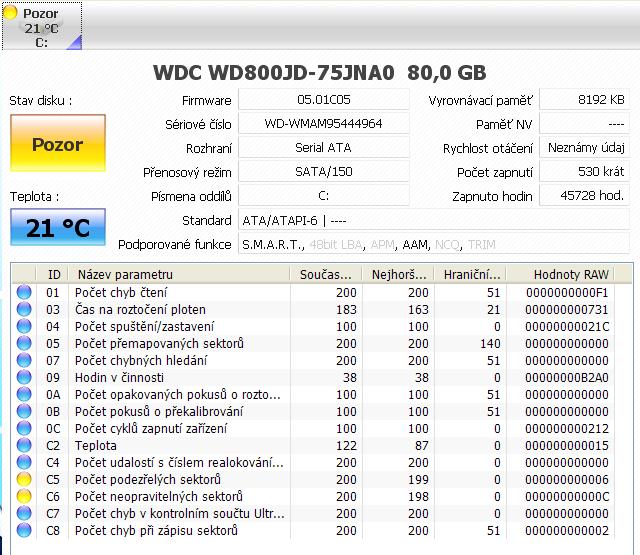This screenshot has width=640, height=555.
Task: Click the Standard field ATA/ATAPI-6
Action: click(434, 220)
